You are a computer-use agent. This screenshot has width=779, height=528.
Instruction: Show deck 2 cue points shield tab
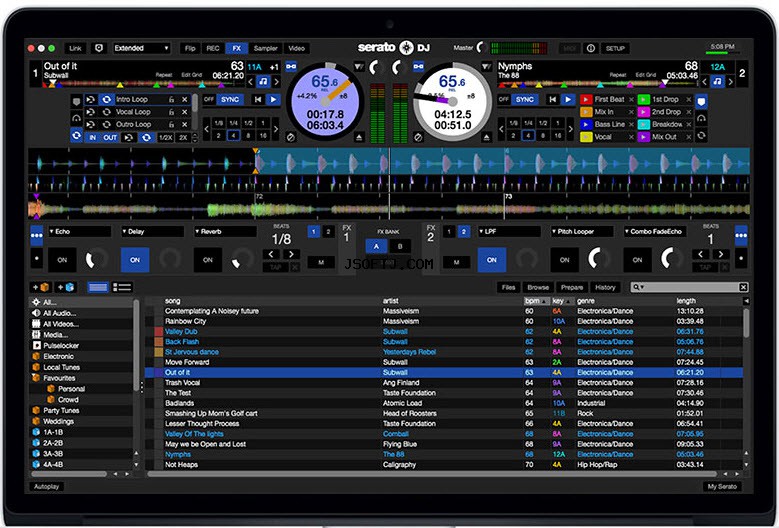[x=701, y=102]
